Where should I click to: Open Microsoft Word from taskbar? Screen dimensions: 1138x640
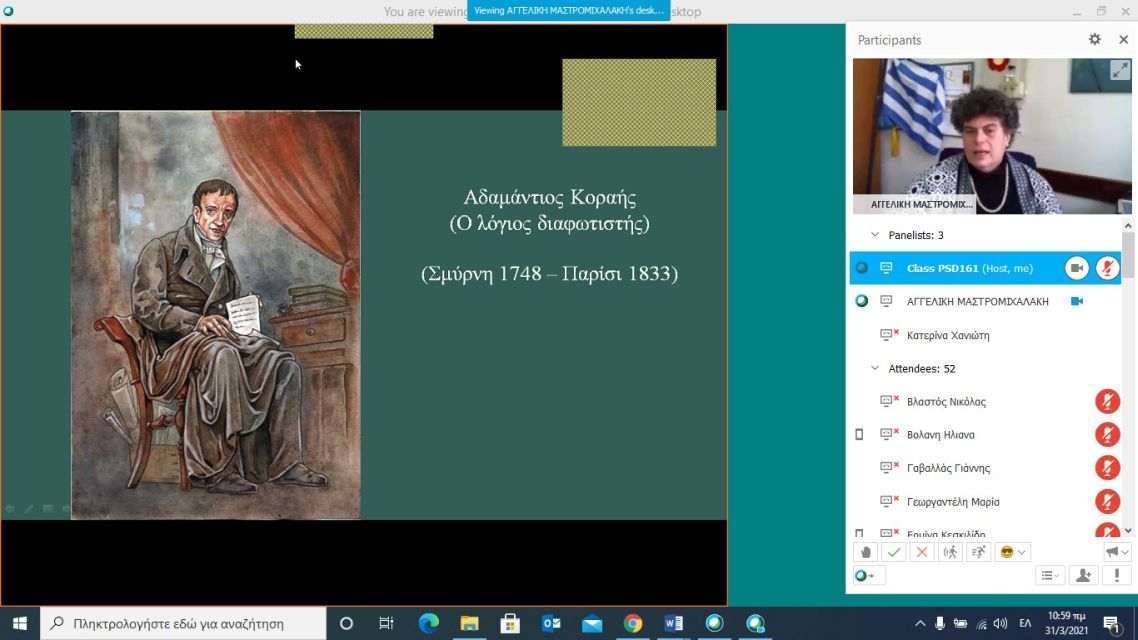point(674,623)
